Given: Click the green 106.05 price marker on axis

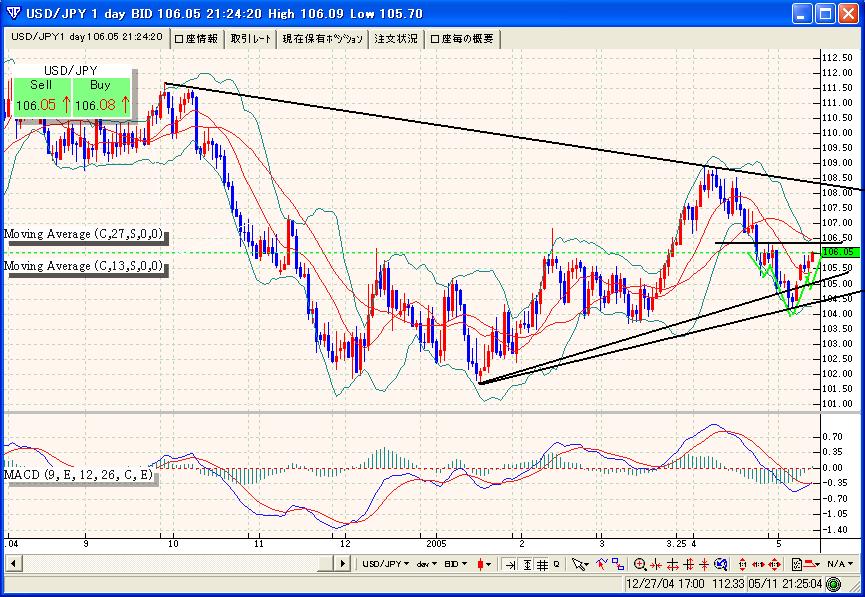Looking at the screenshot, I should coord(840,252).
